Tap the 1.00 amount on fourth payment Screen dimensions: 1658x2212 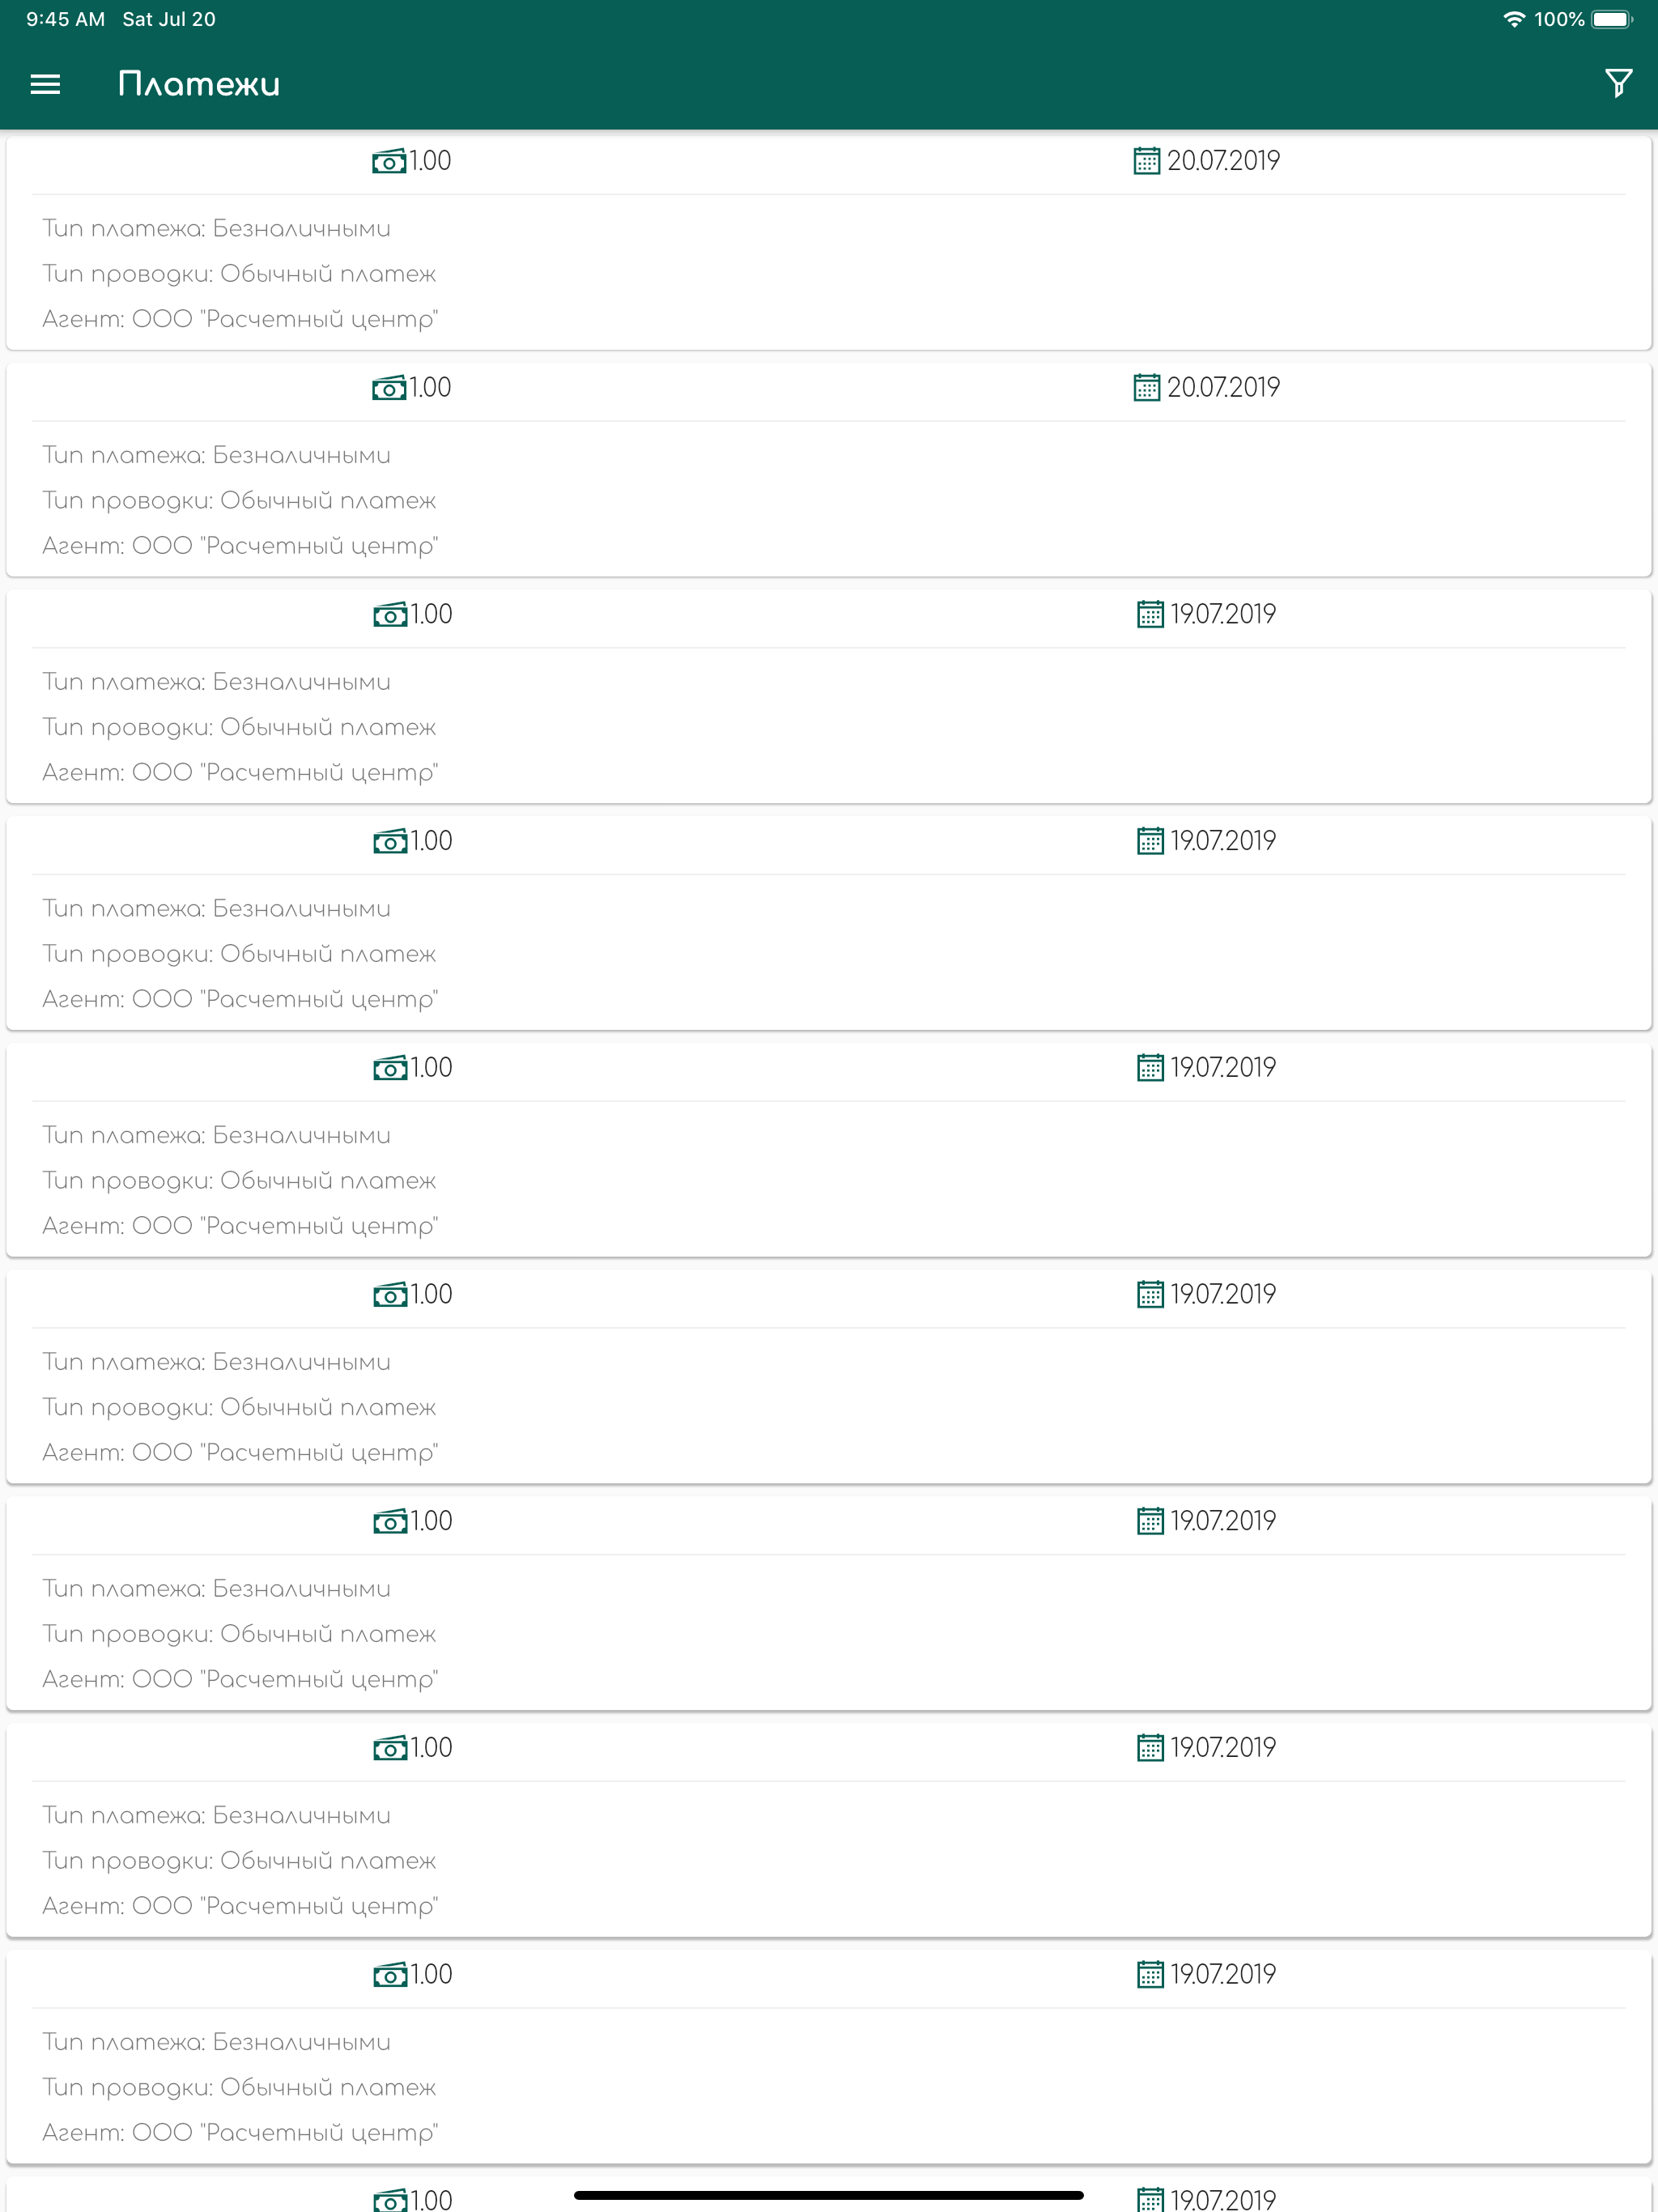point(432,841)
